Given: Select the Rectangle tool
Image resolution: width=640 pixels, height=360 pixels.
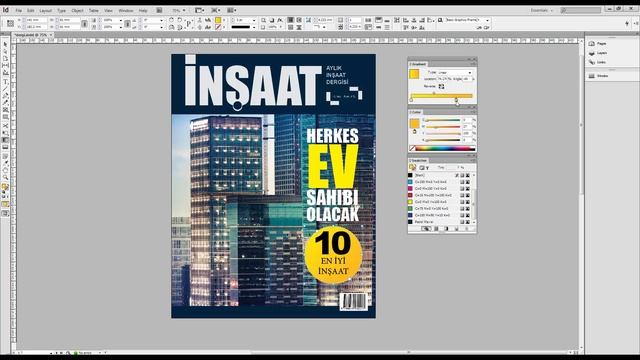Looking at the screenshot, I should tap(5, 117).
